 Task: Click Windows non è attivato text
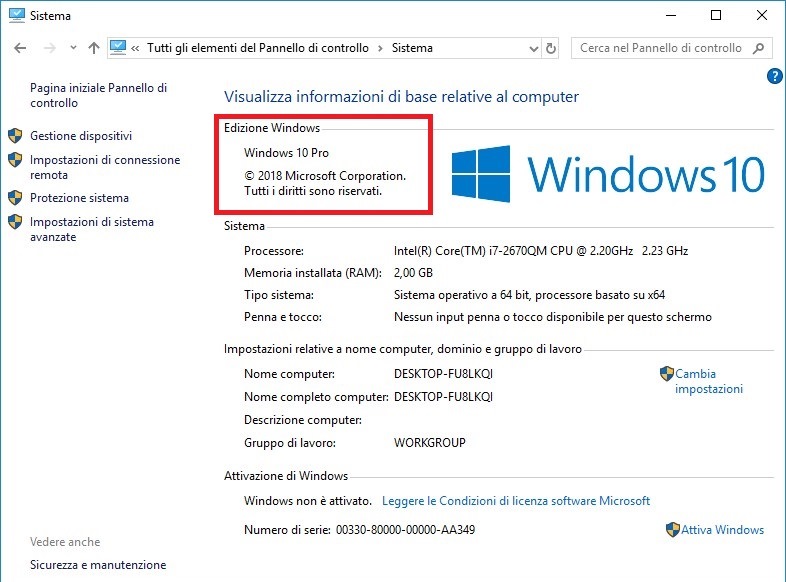pos(308,501)
